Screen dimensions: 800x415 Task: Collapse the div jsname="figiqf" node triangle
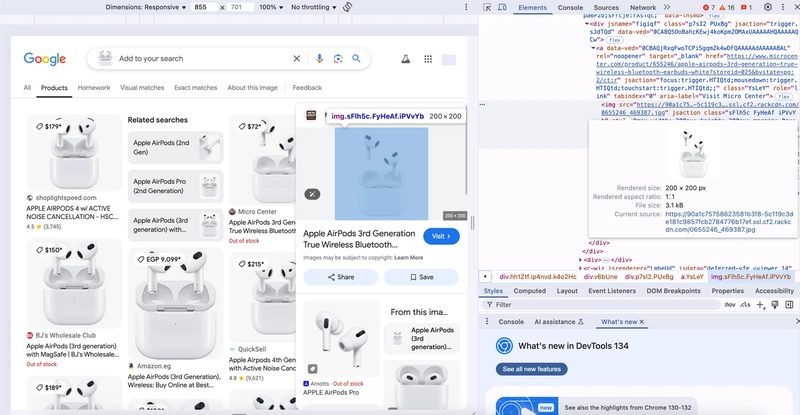(x=587, y=24)
